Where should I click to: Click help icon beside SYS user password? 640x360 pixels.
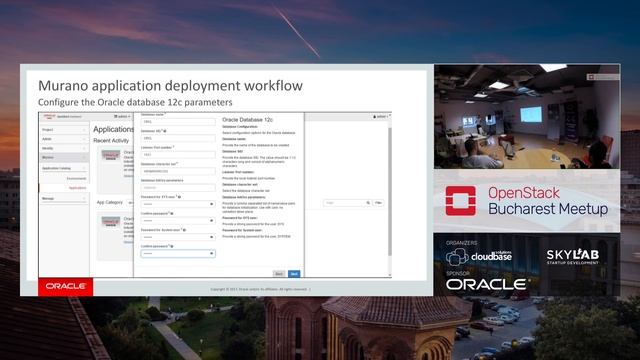[180, 197]
